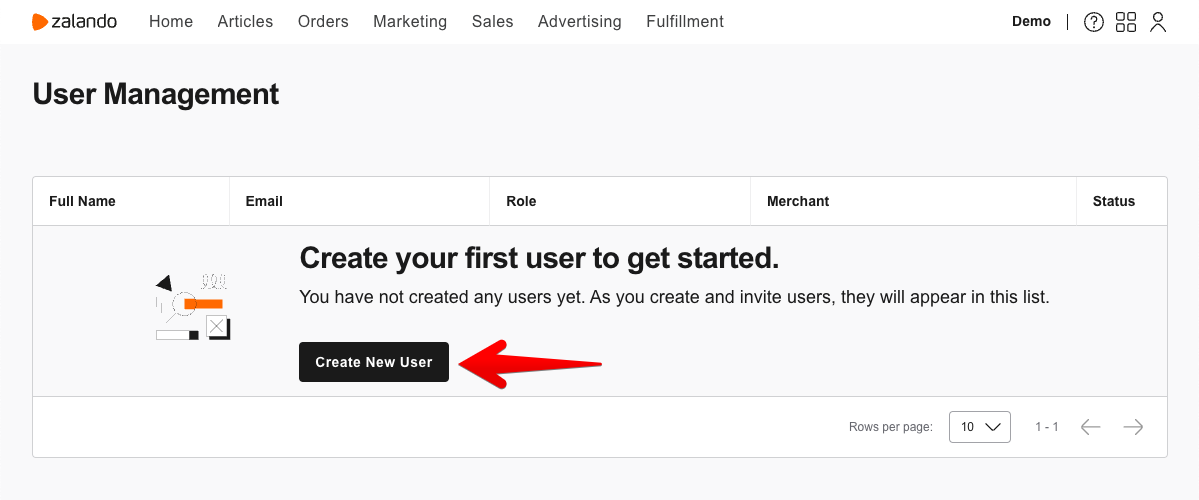Open the Fulfillment menu

(x=684, y=21)
